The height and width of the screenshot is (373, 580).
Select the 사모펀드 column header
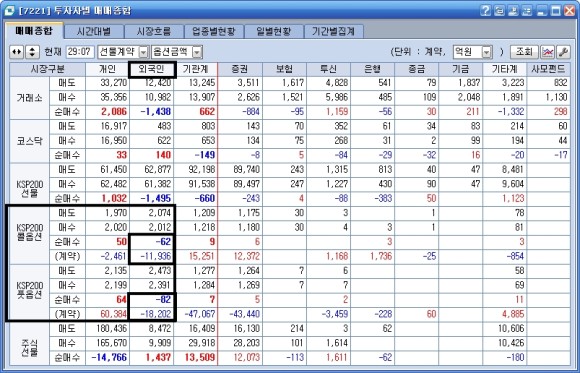[x=549, y=69]
